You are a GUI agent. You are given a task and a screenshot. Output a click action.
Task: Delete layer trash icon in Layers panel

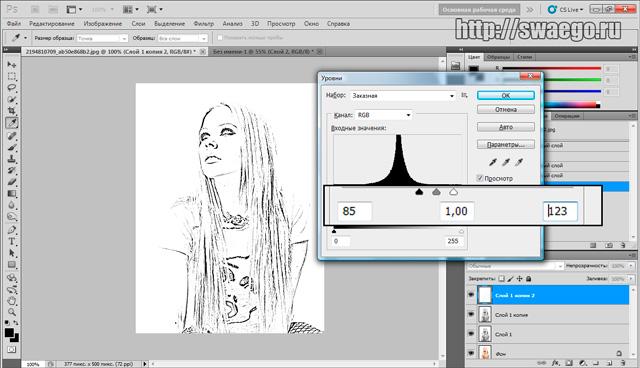pyautogui.click(x=623, y=363)
